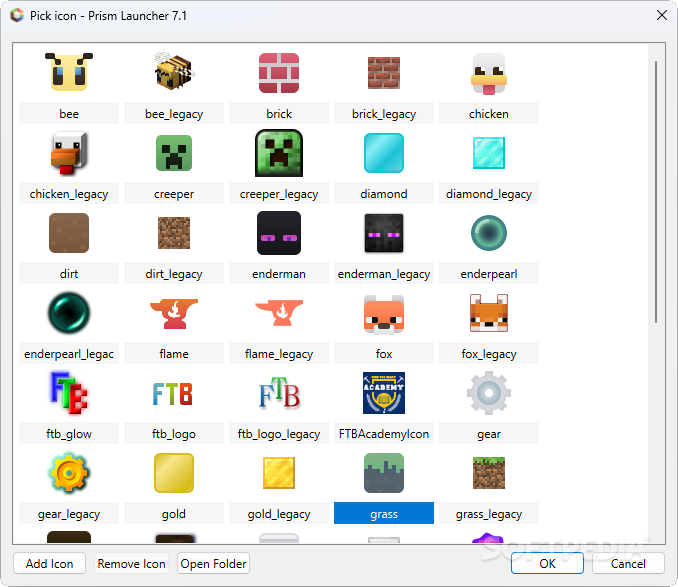
Task: Click the grass_legacy text label
Action: point(489,514)
